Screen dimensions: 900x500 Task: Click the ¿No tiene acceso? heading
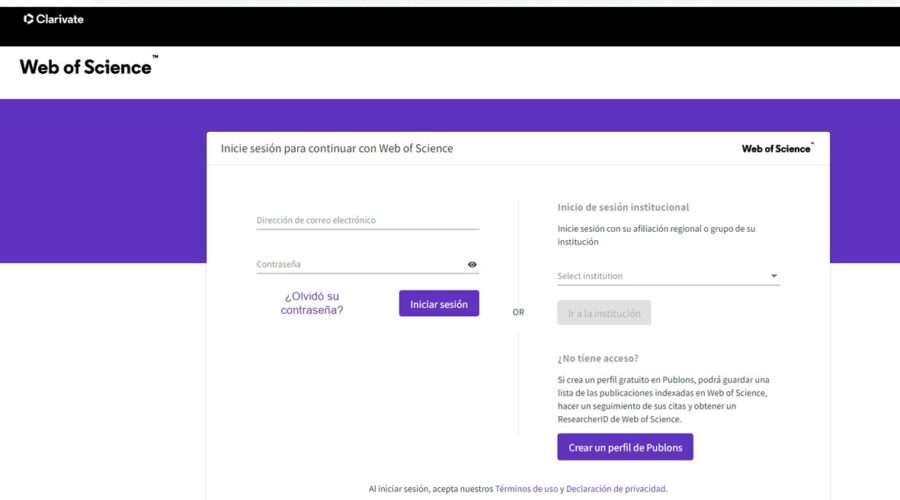598,358
